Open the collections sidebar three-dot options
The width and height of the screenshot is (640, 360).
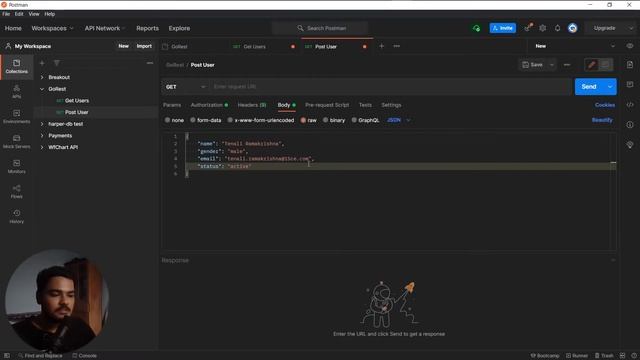(x=150, y=63)
